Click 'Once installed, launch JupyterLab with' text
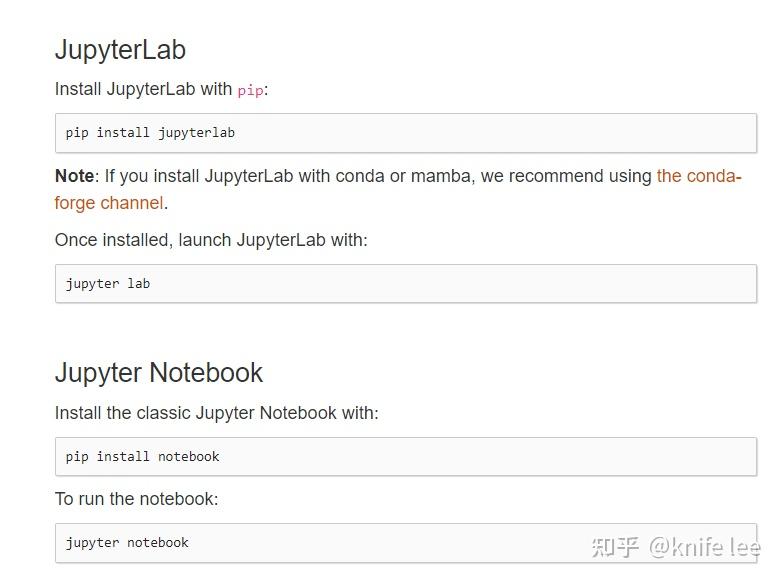 (x=211, y=240)
